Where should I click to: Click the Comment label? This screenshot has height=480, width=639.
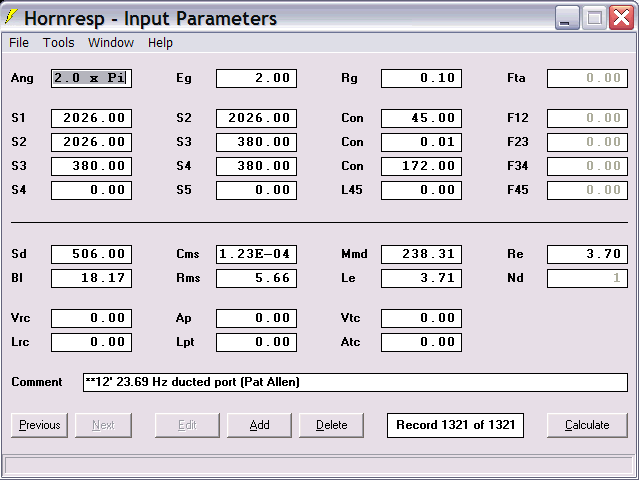[x=37, y=382]
